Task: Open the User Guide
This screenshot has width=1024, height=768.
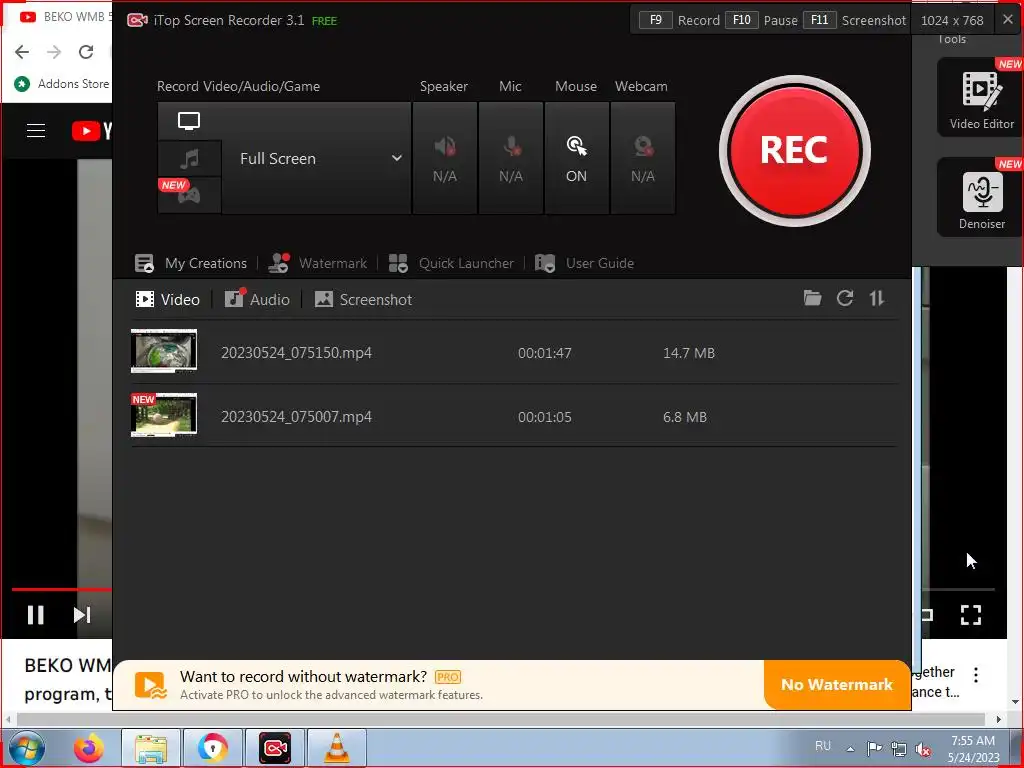Action: click(584, 263)
